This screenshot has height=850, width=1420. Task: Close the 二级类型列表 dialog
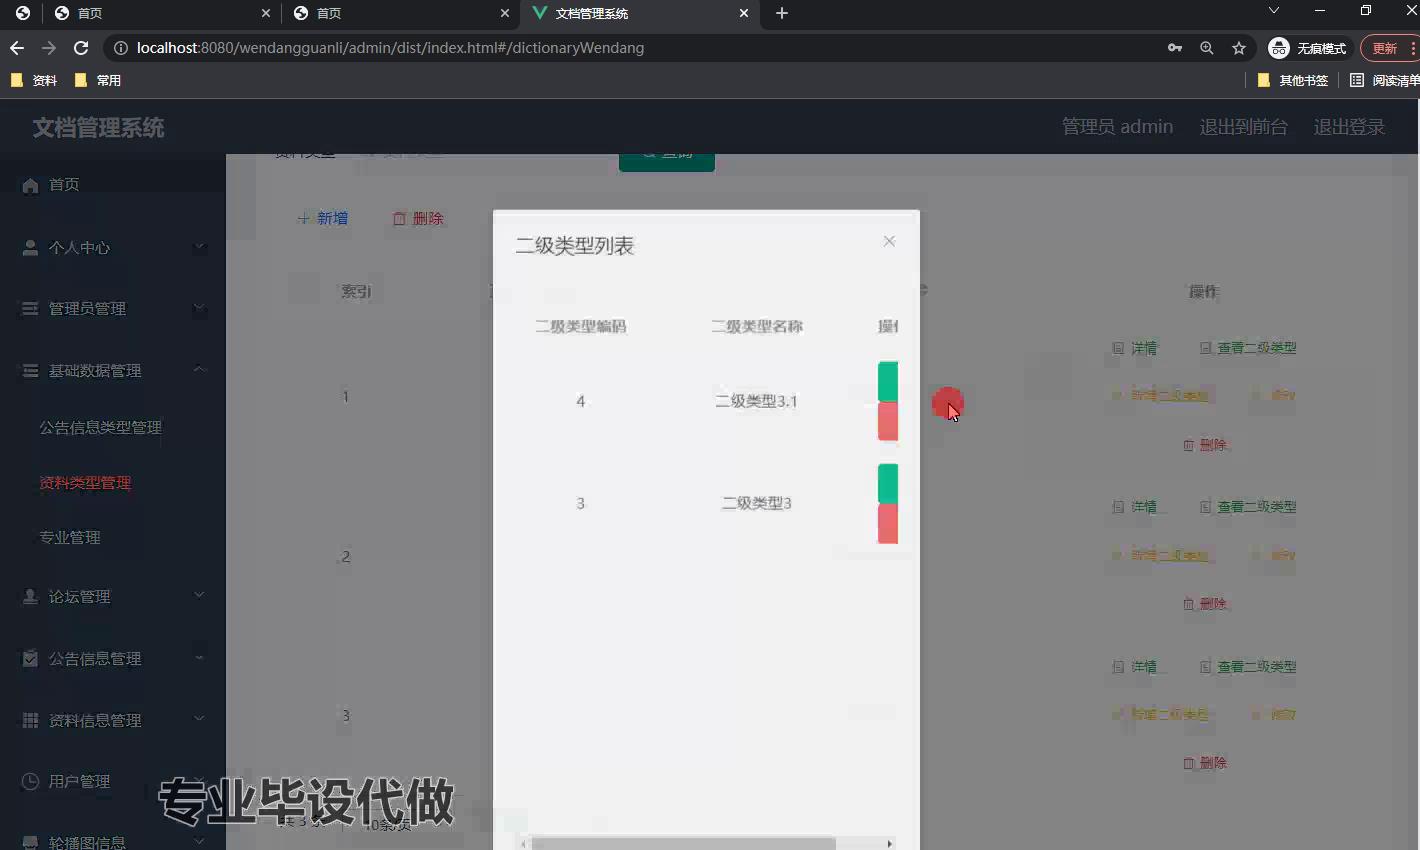[x=889, y=241]
